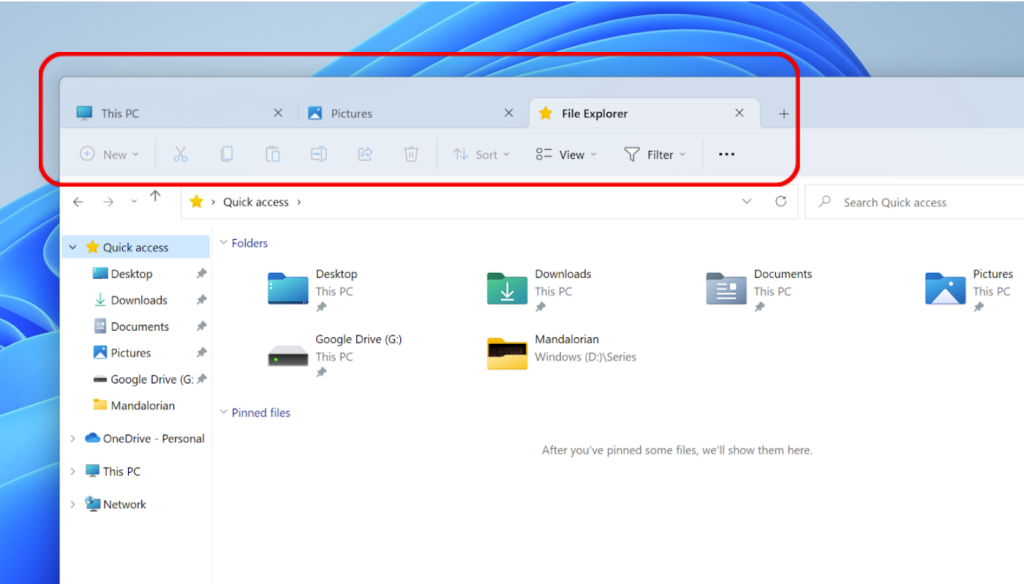Add a new tab with plus button

(784, 114)
